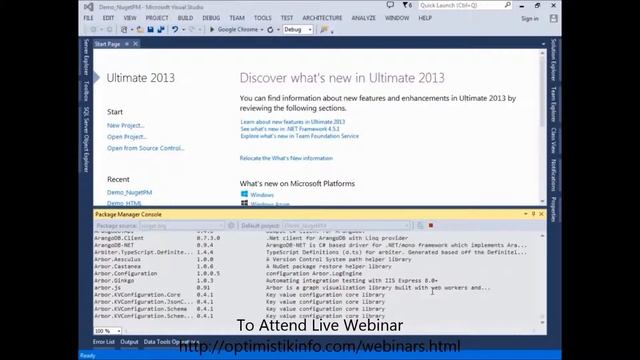Viewport: 640px width, 360px height.
Task: Open the HELP menu
Action: (x=425, y=18)
